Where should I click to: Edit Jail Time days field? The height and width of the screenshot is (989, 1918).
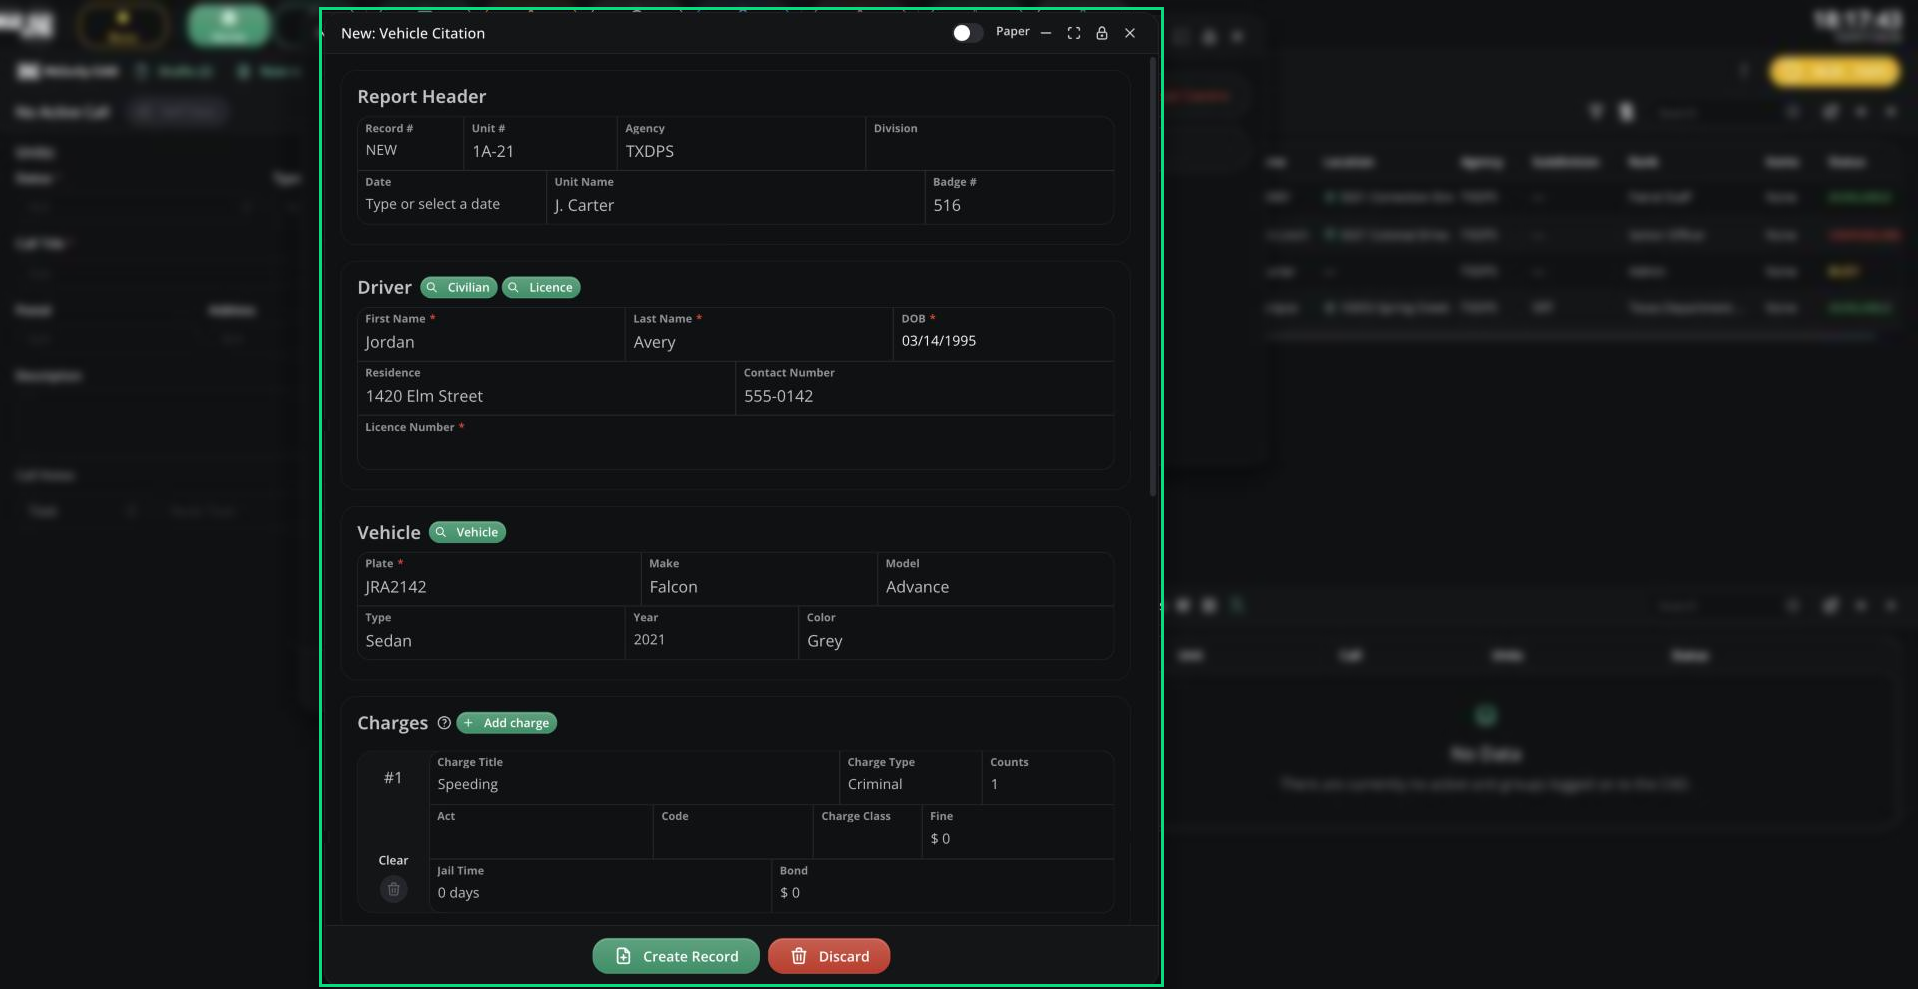tap(600, 886)
